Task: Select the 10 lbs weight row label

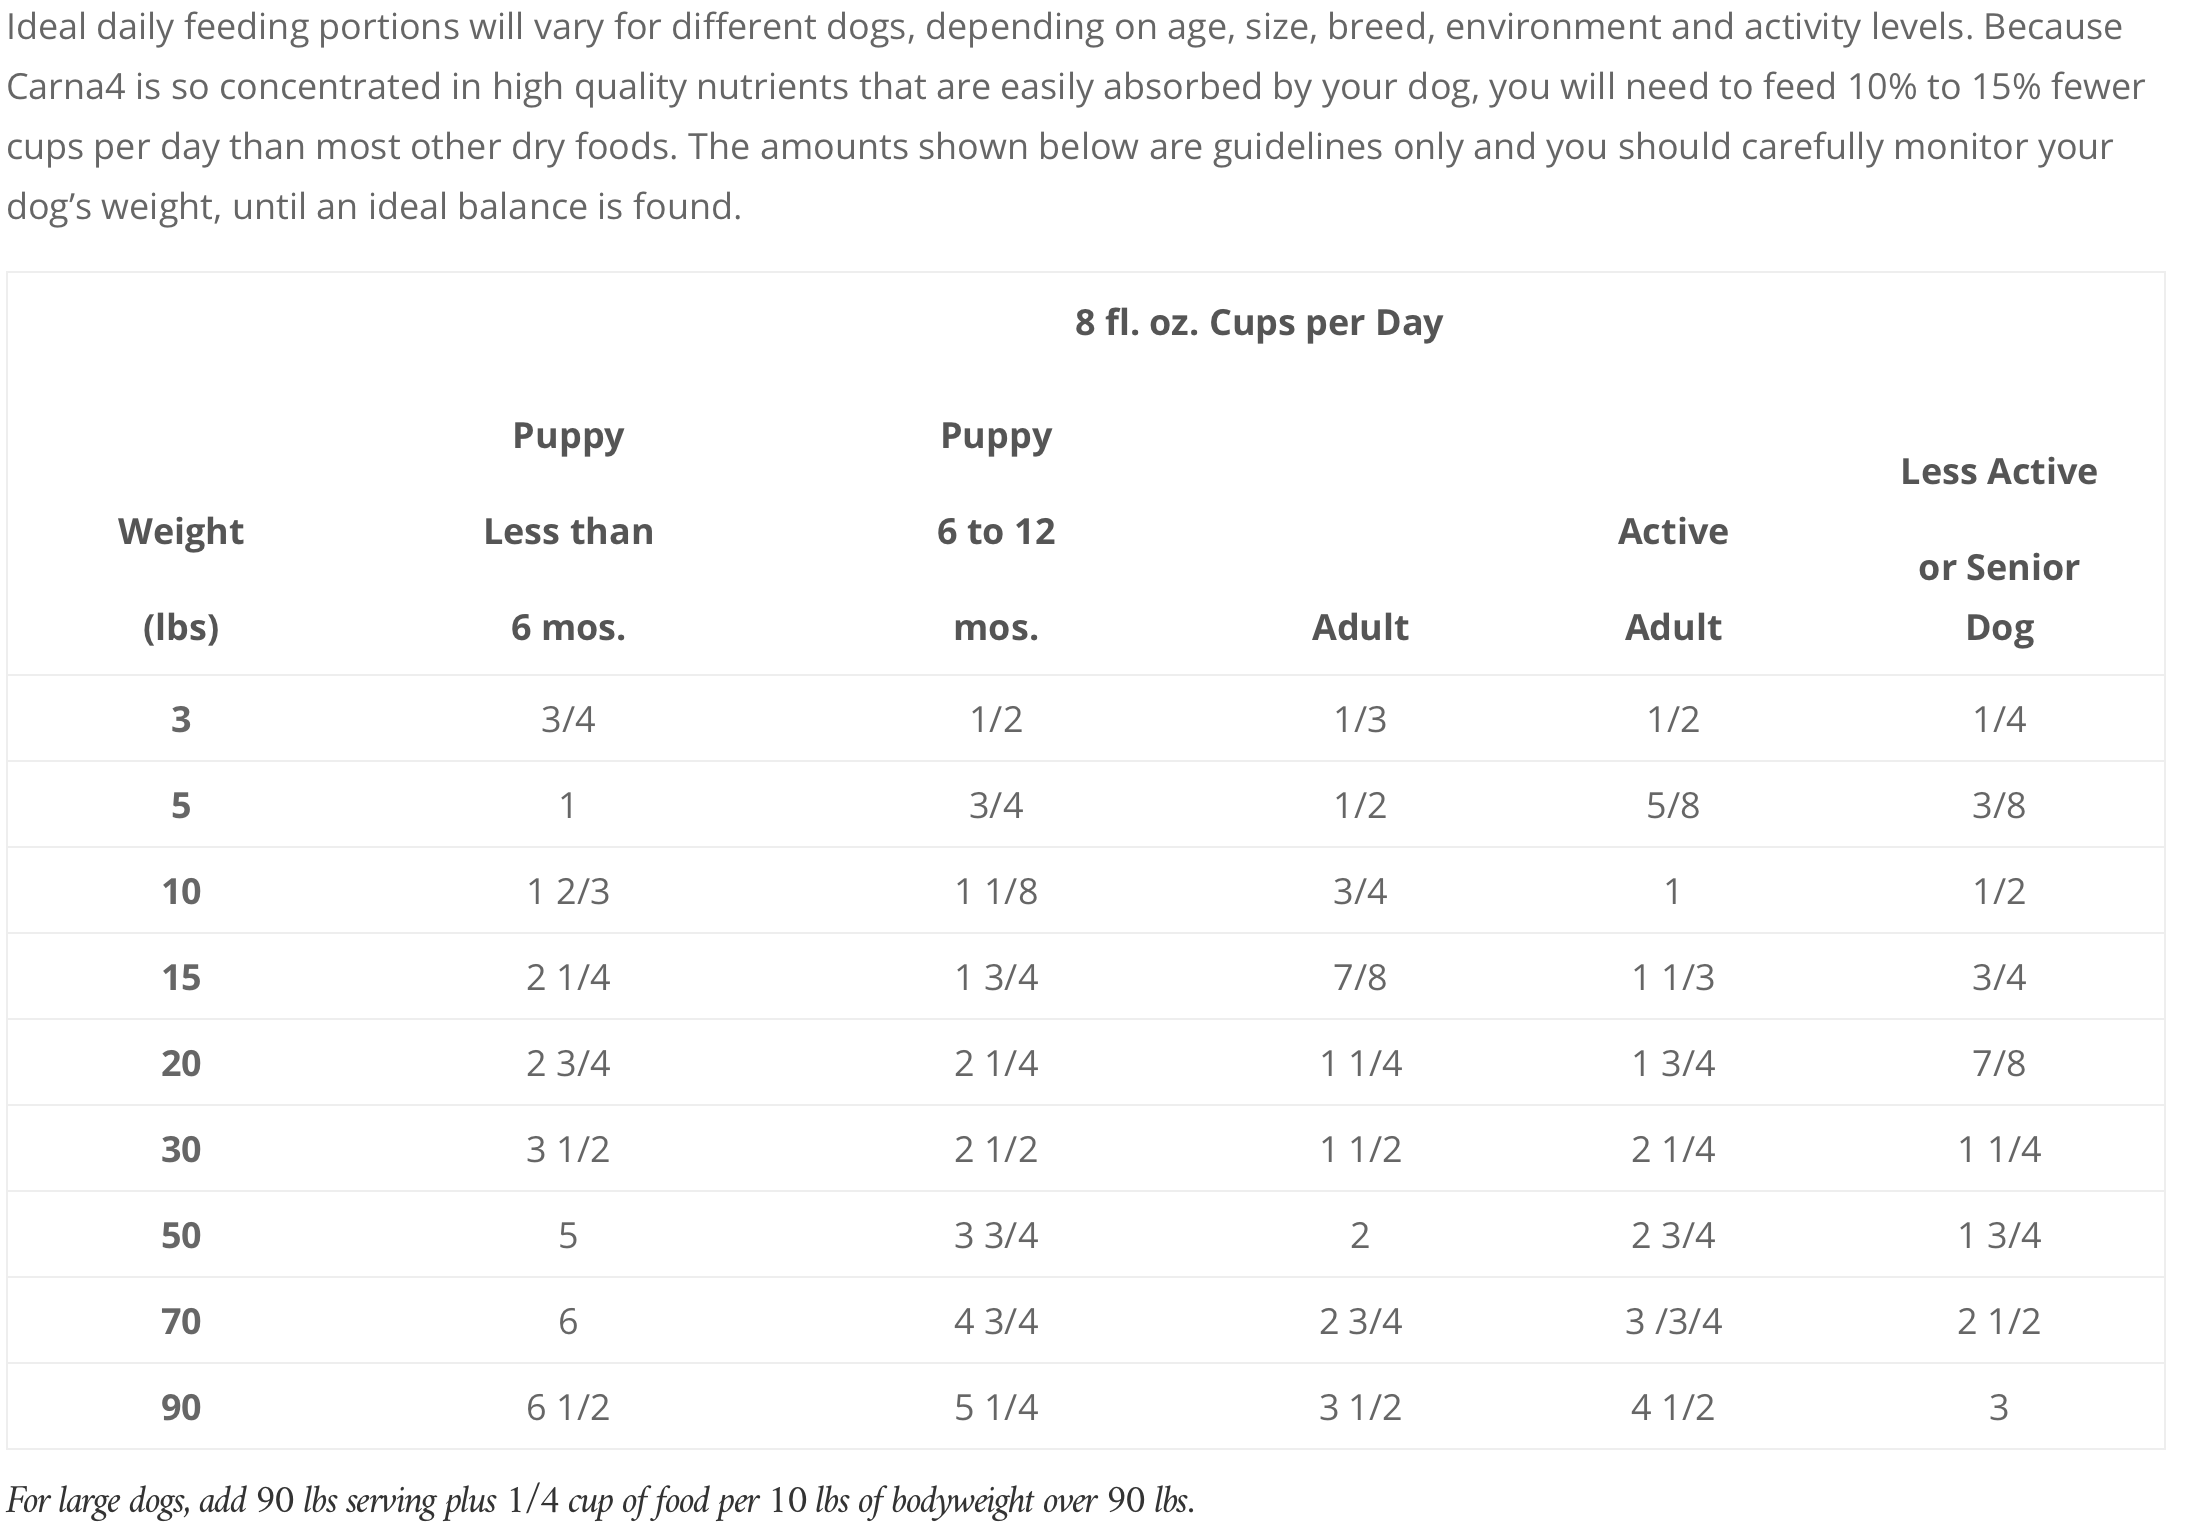Action: (181, 891)
